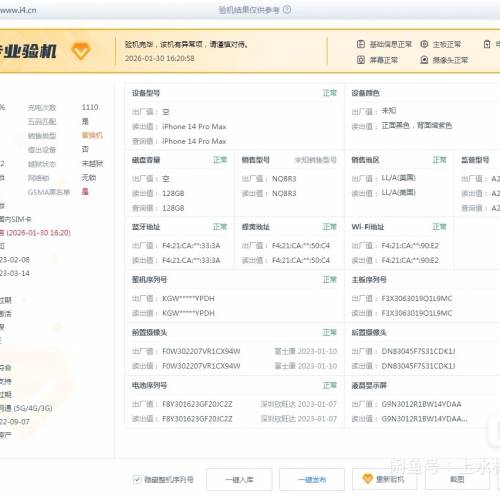Click the 验机完毕 result message
500x500 pixels.
[187, 44]
